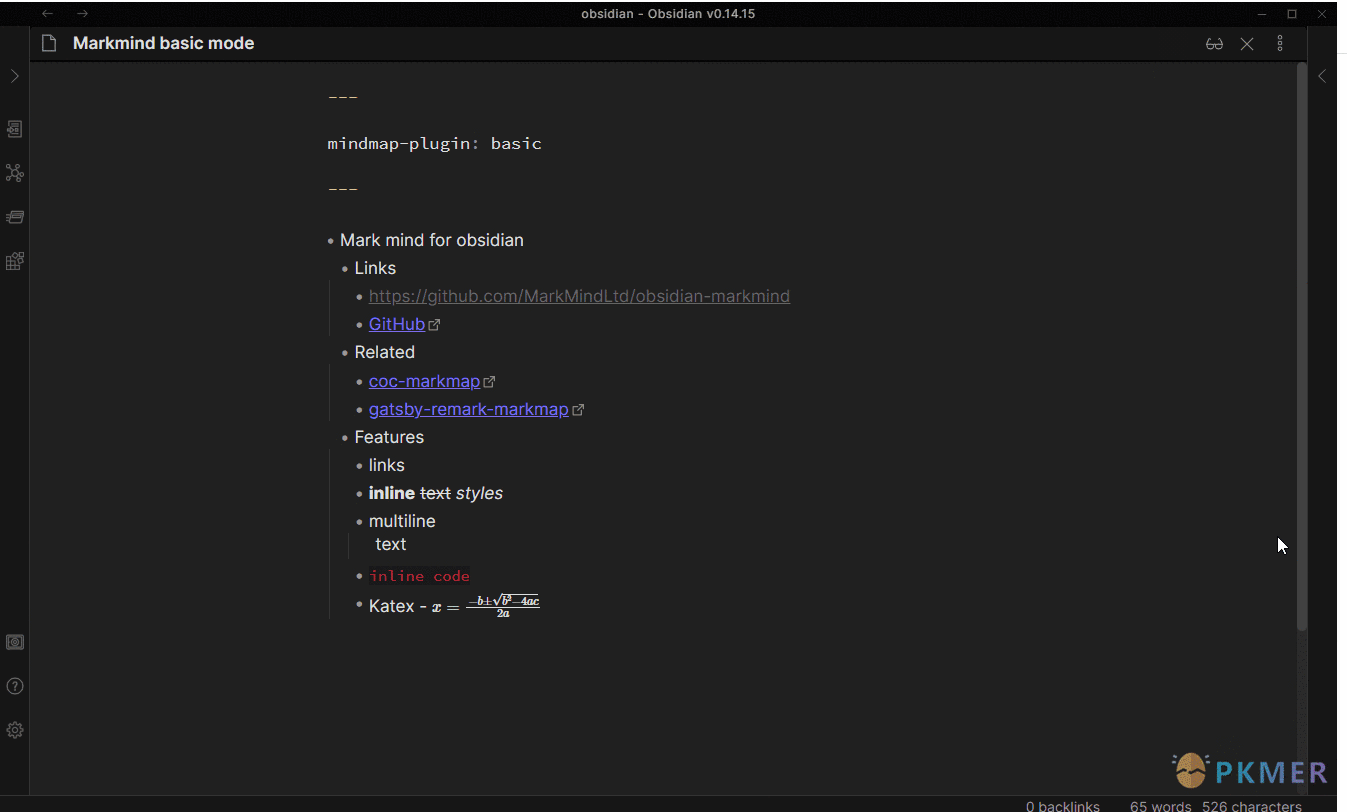Click the external link icon after coc-markmap

[489, 382]
